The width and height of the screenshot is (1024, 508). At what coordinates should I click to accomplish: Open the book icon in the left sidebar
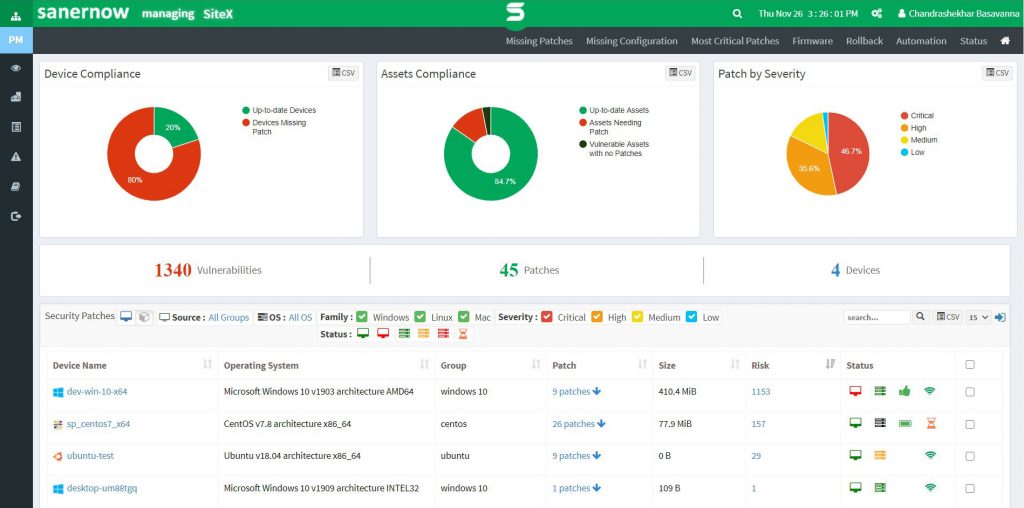point(16,187)
